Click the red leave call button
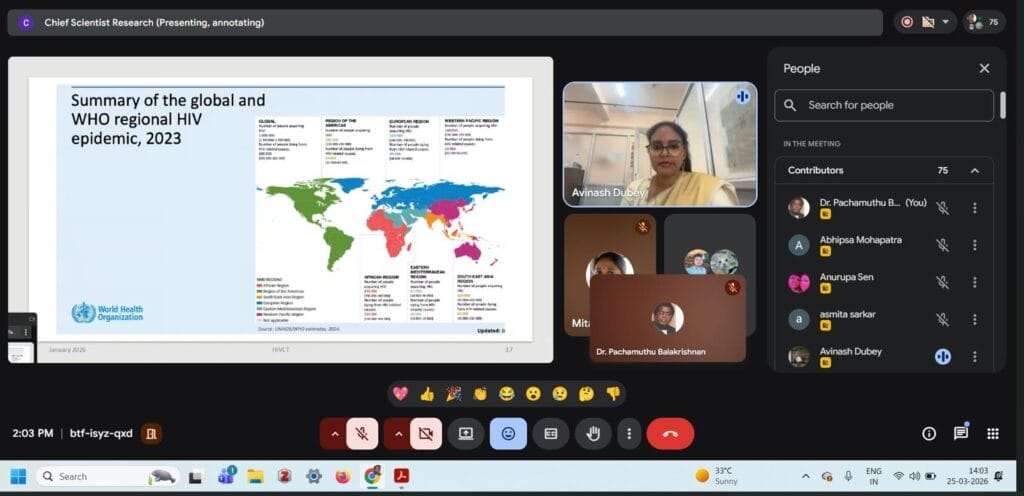This screenshot has height=496, width=1024. point(670,433)
